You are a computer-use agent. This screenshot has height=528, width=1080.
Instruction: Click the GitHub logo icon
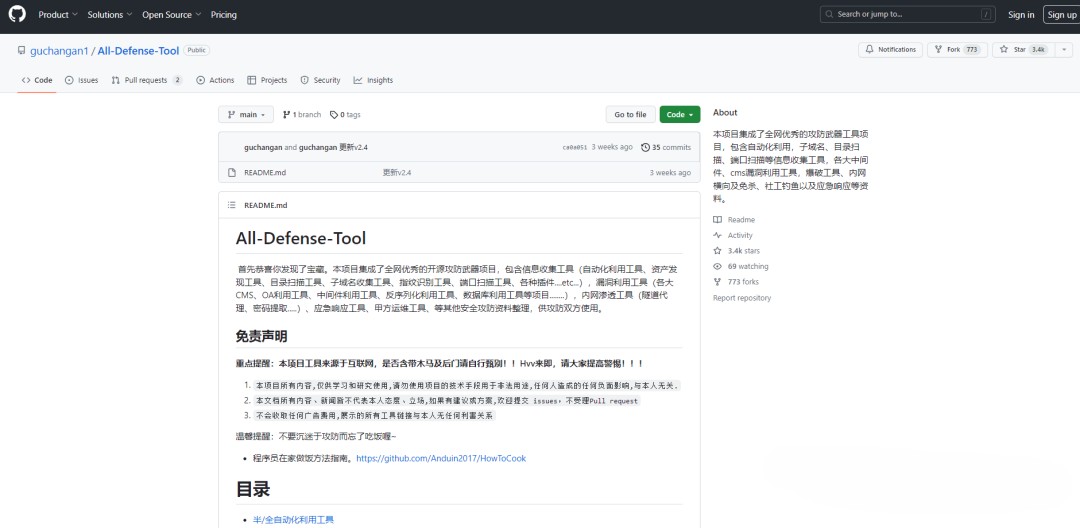click(x=18, y=14)
